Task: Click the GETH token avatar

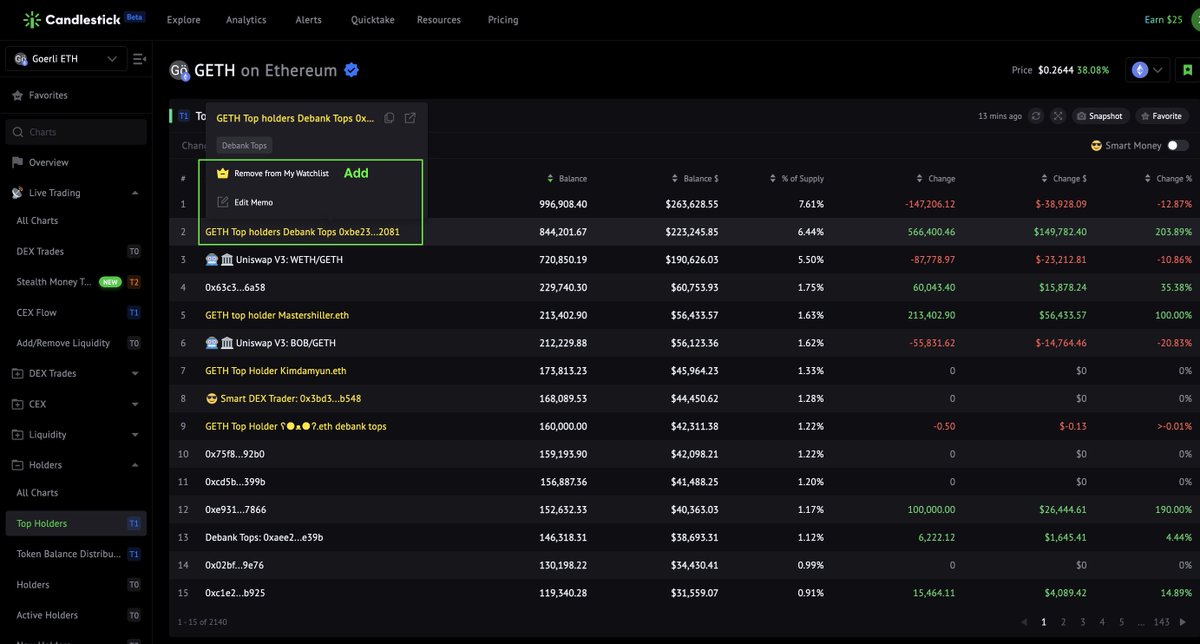Action: coord(179,70)
